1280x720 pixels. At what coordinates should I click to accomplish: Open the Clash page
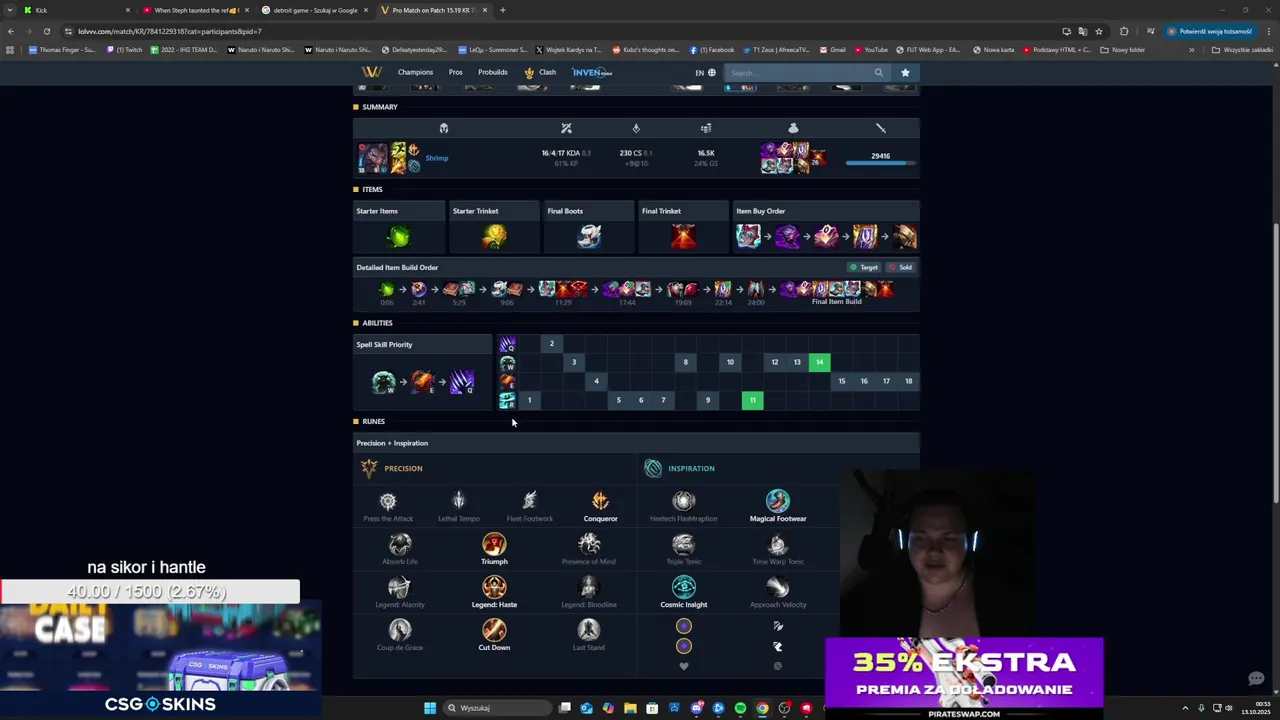click(x=540, y=72)
